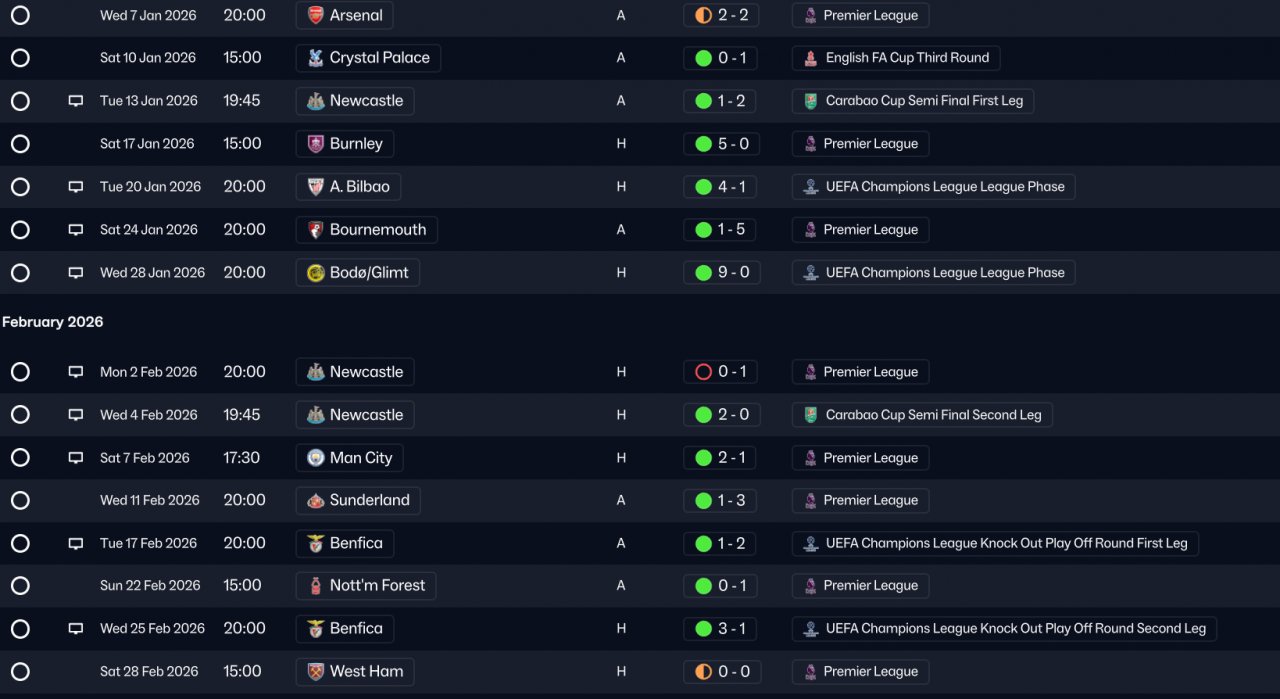Click the West Ham crest icon
Screen dimensions: 1280x699
pos(315,672)
